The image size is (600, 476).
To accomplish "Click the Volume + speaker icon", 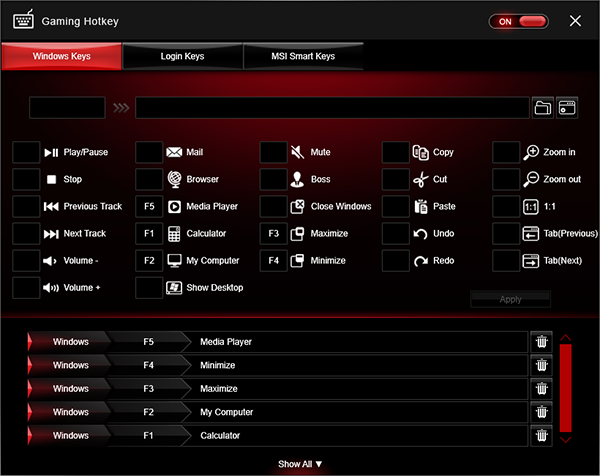I will (51, 288).
